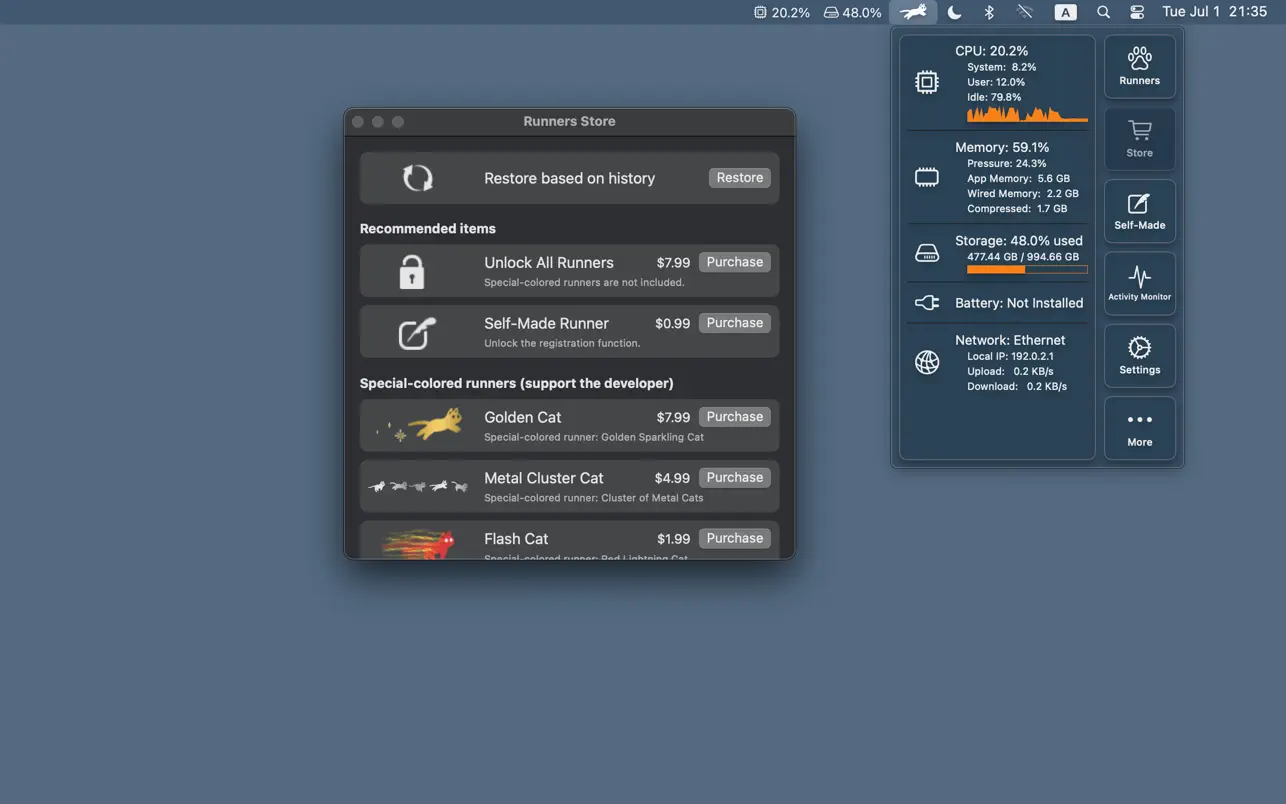Click the Network globe icon
The height and width of the screenshot is (804, 1286).
[x=927, y=362]
